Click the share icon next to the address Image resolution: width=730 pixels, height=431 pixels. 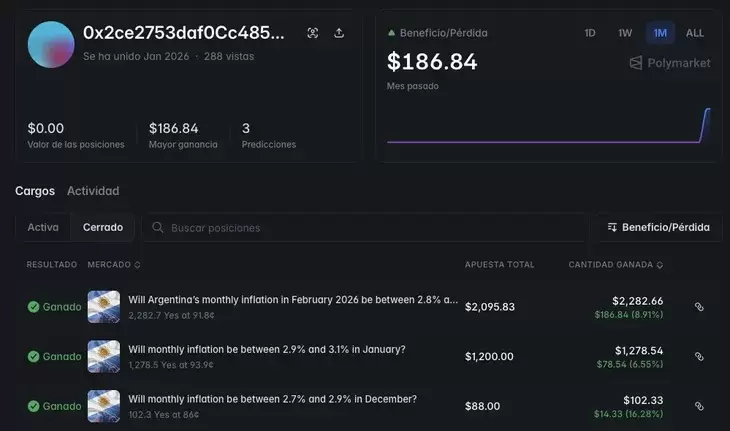339,33
